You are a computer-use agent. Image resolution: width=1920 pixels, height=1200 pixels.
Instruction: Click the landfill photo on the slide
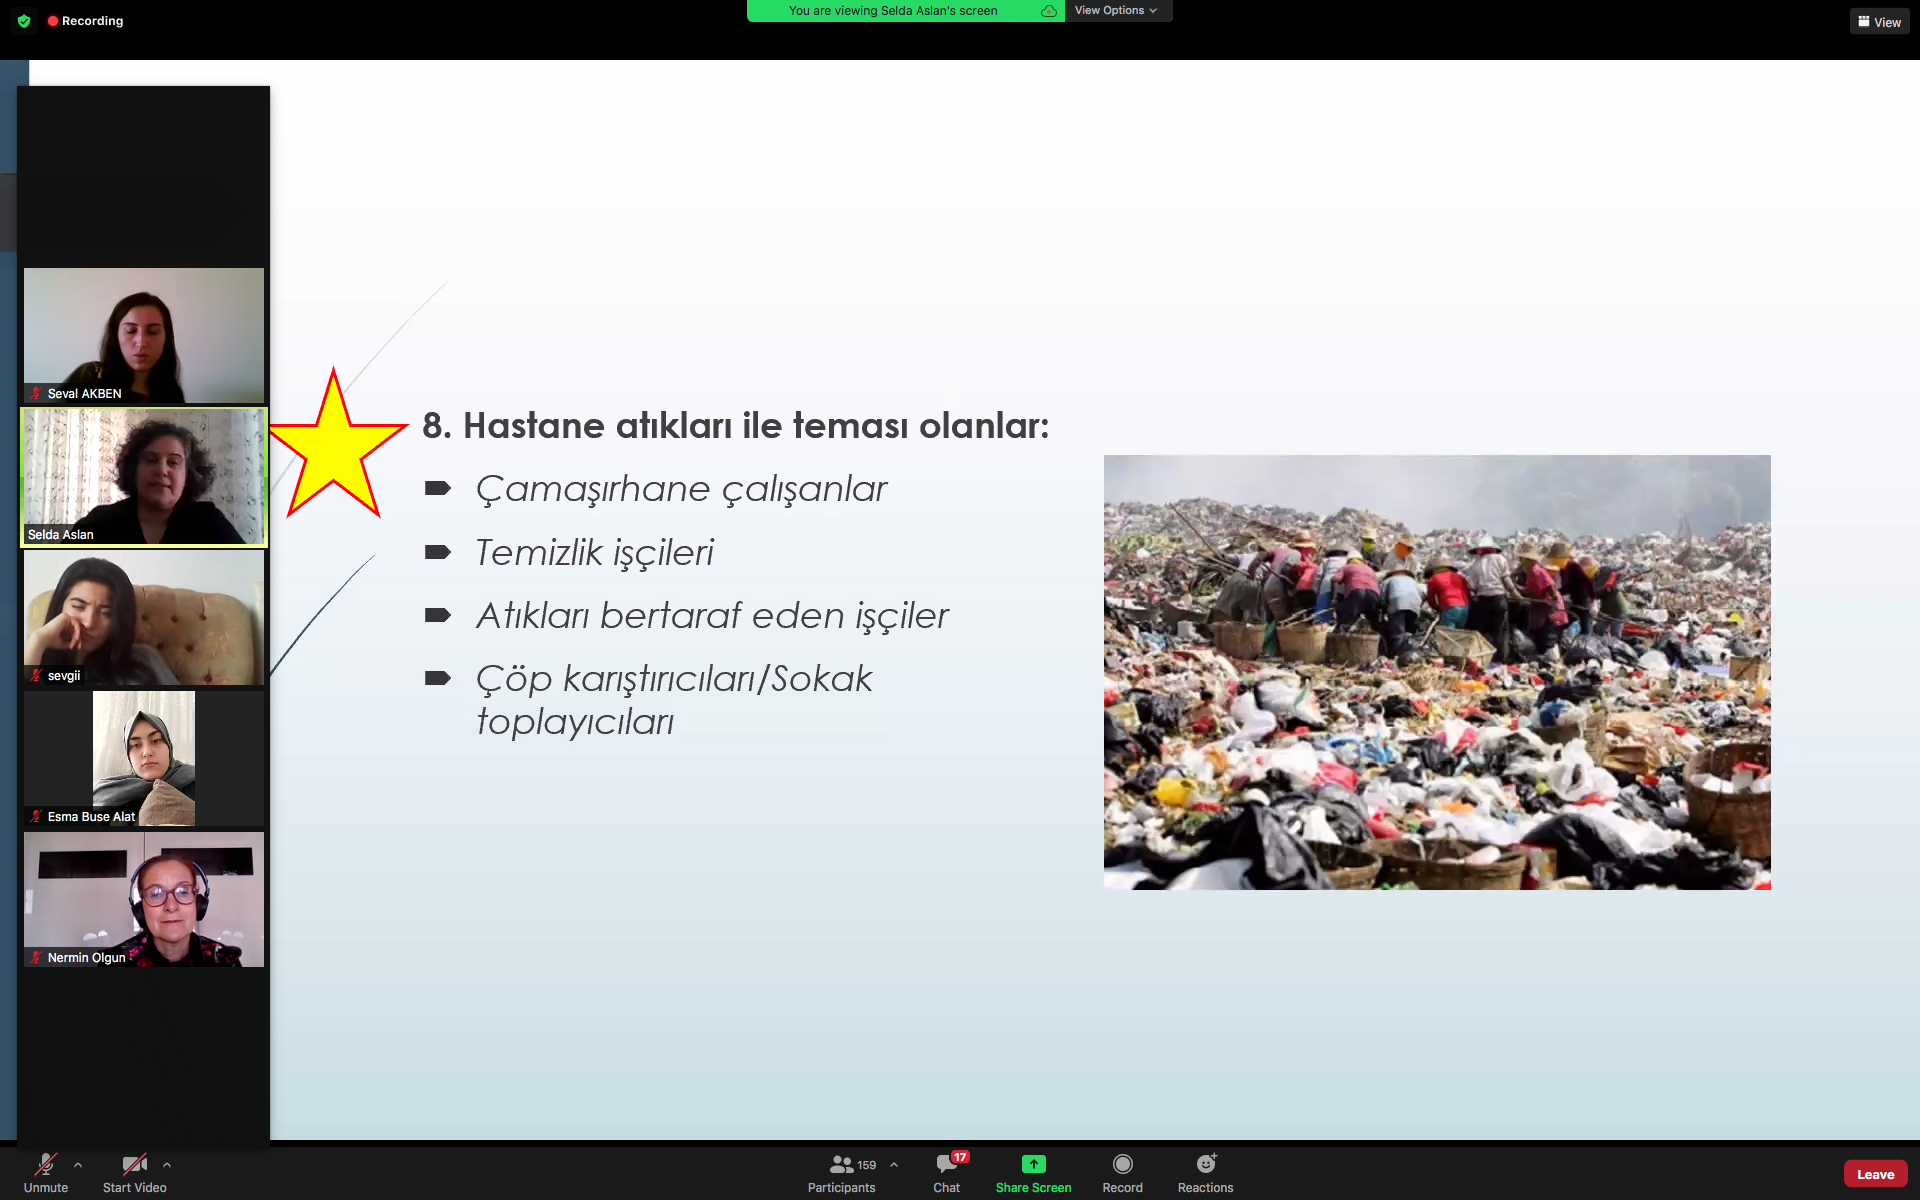point(1437,672)
